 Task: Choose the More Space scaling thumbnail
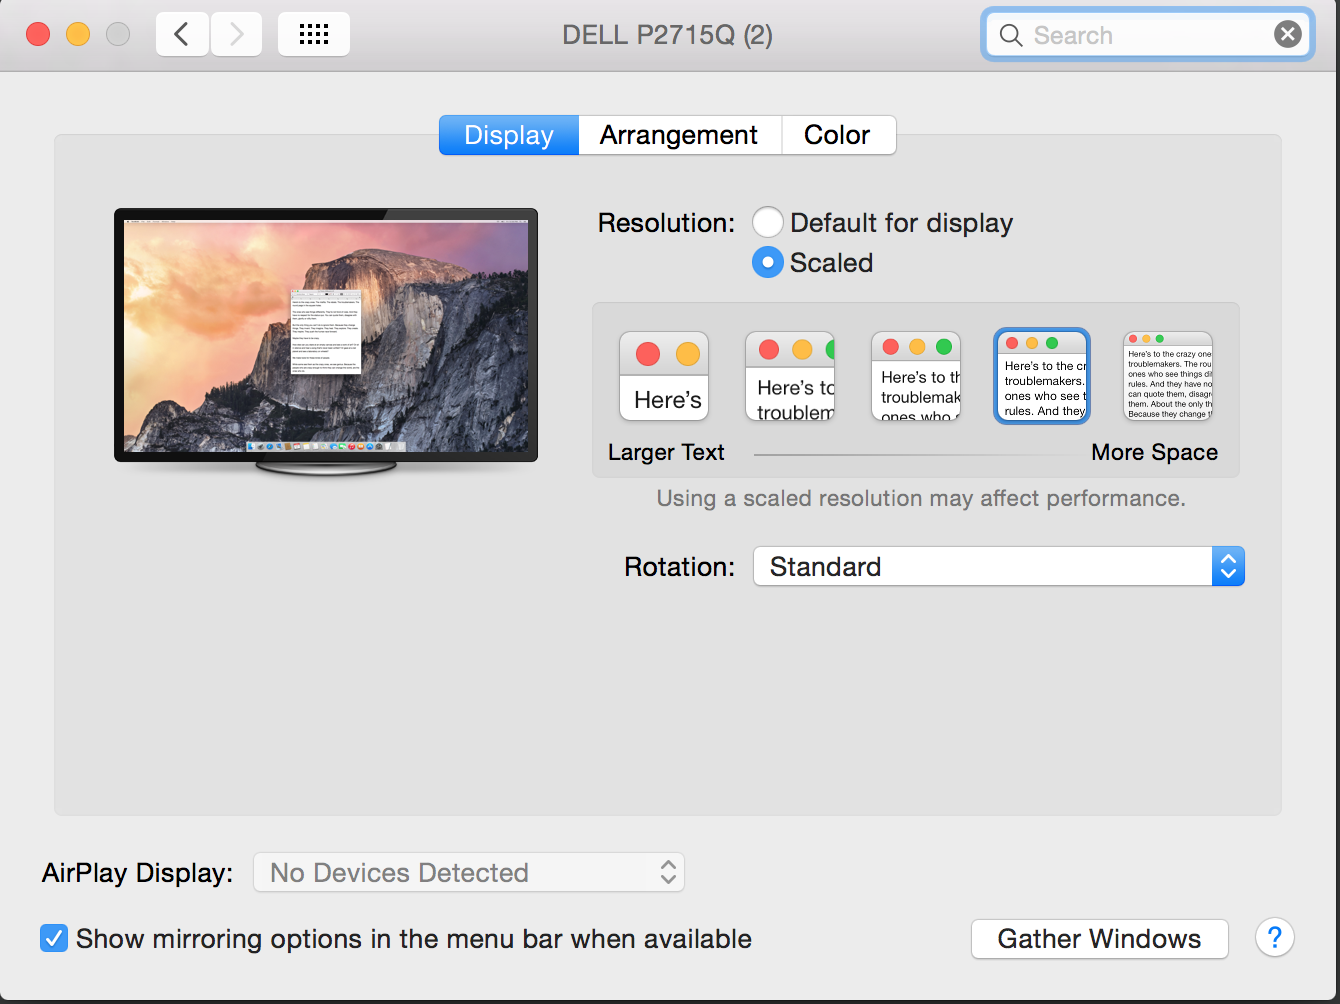[1168, 376]
